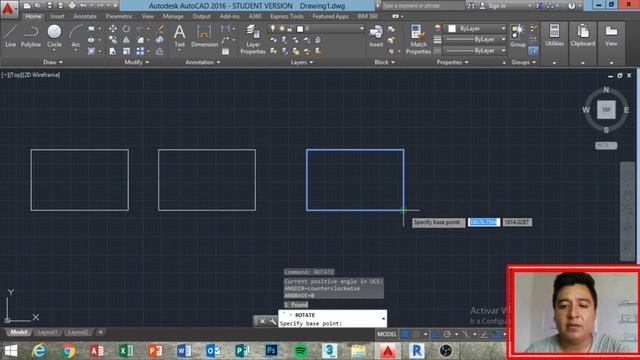This screenshot has width=640, height=360.
Task: Toggle snap mode in the status bar
Action: pyautogui.click(x=416, y=334)
